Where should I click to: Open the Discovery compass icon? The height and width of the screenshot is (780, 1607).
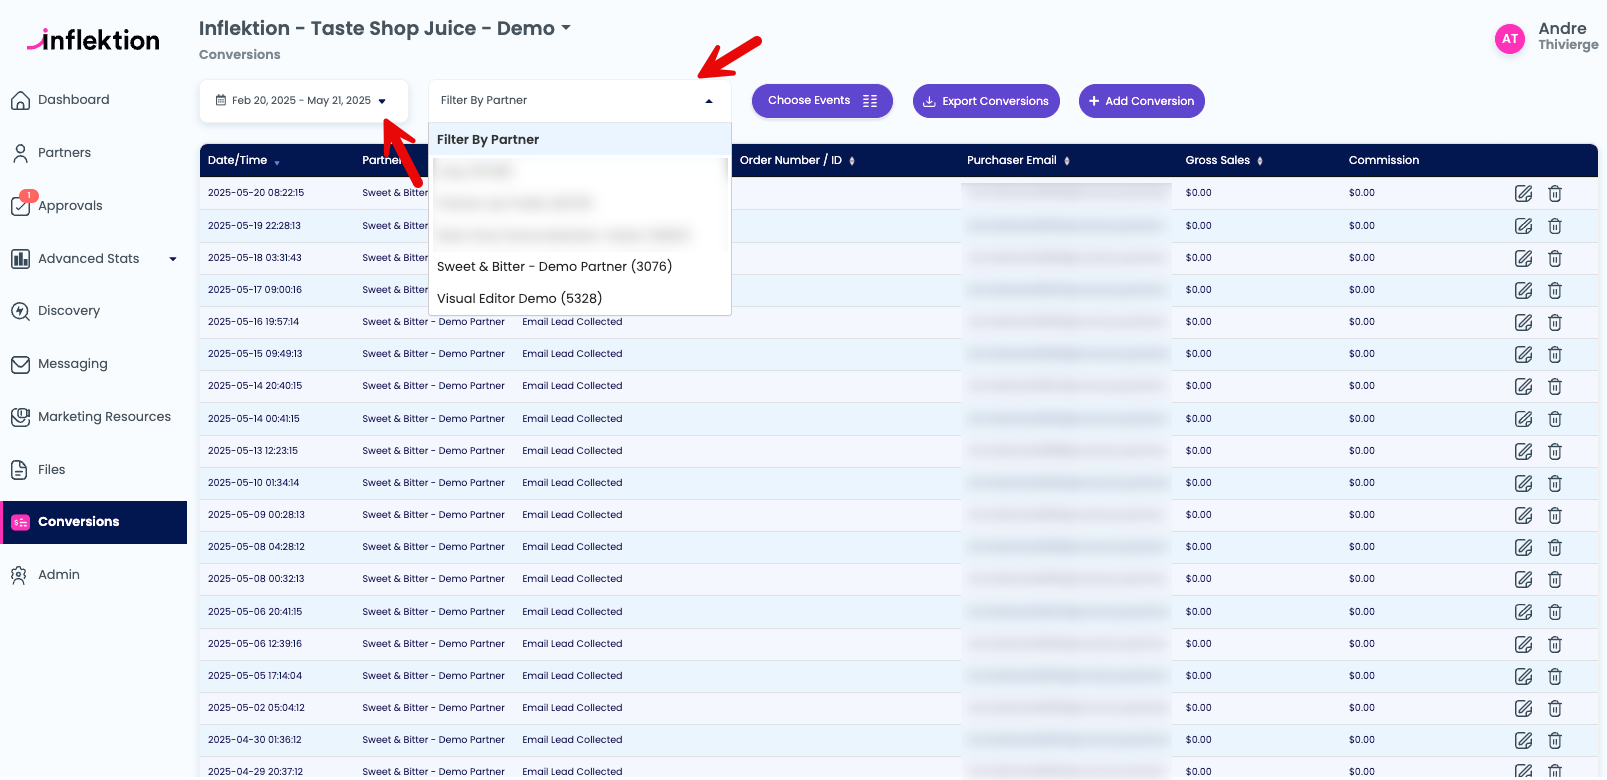[x=20, y=311]
